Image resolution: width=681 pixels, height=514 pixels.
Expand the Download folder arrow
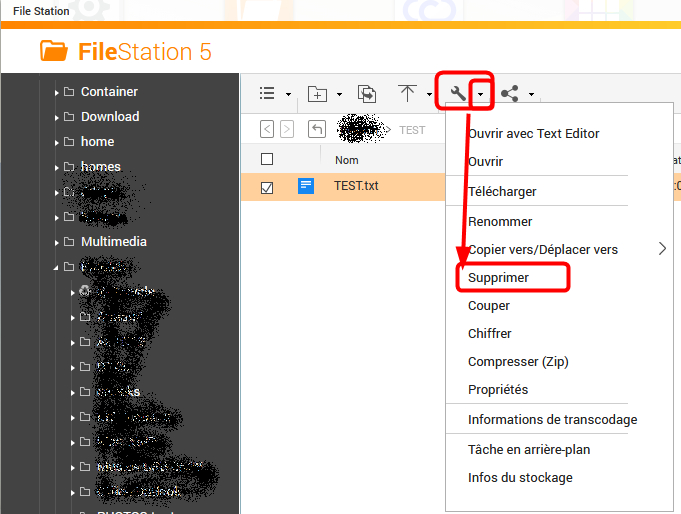coord(56,117)
